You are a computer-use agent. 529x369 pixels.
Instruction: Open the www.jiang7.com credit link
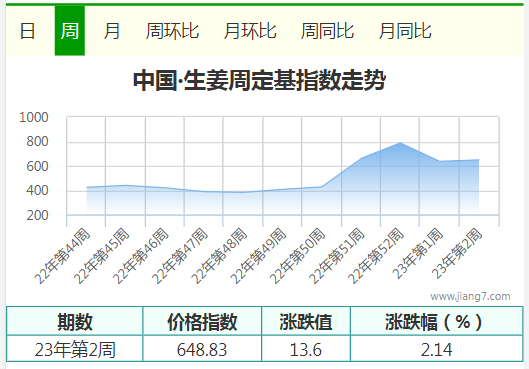[470, 296]
